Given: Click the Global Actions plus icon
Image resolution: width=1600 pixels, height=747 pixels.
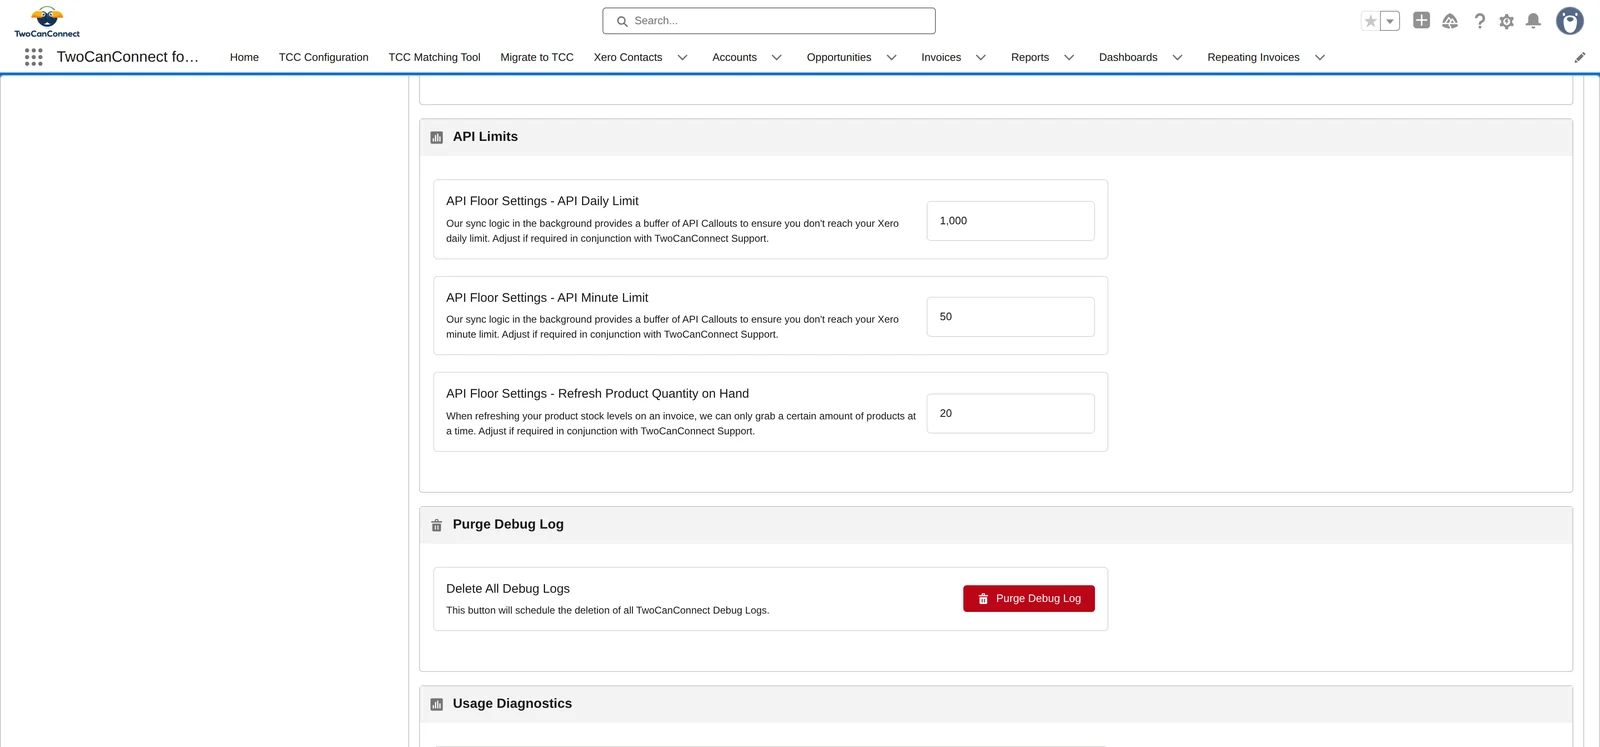Looking at the screenshot, I should [x=1421, y=20].
